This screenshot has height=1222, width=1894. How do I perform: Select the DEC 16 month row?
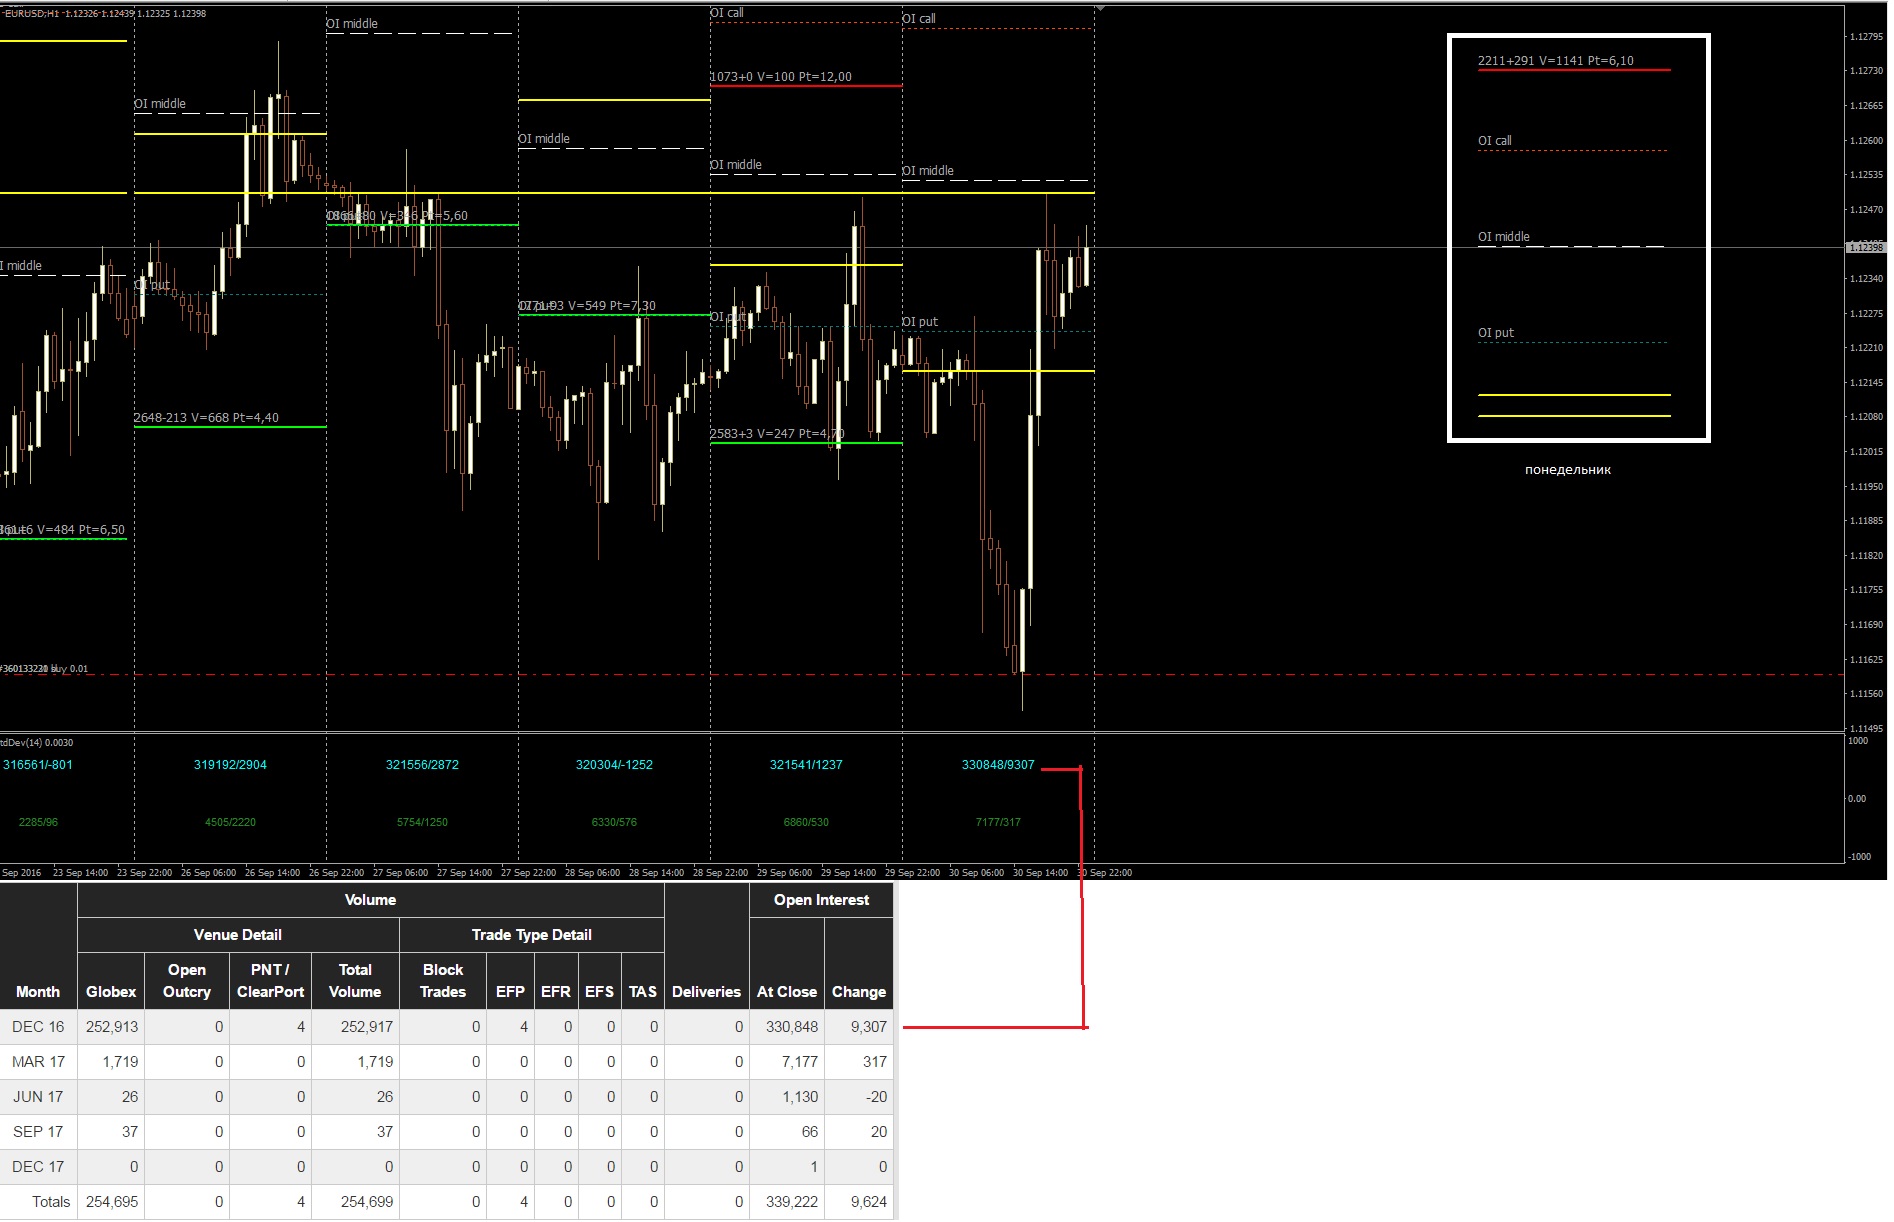(448, 1027)
